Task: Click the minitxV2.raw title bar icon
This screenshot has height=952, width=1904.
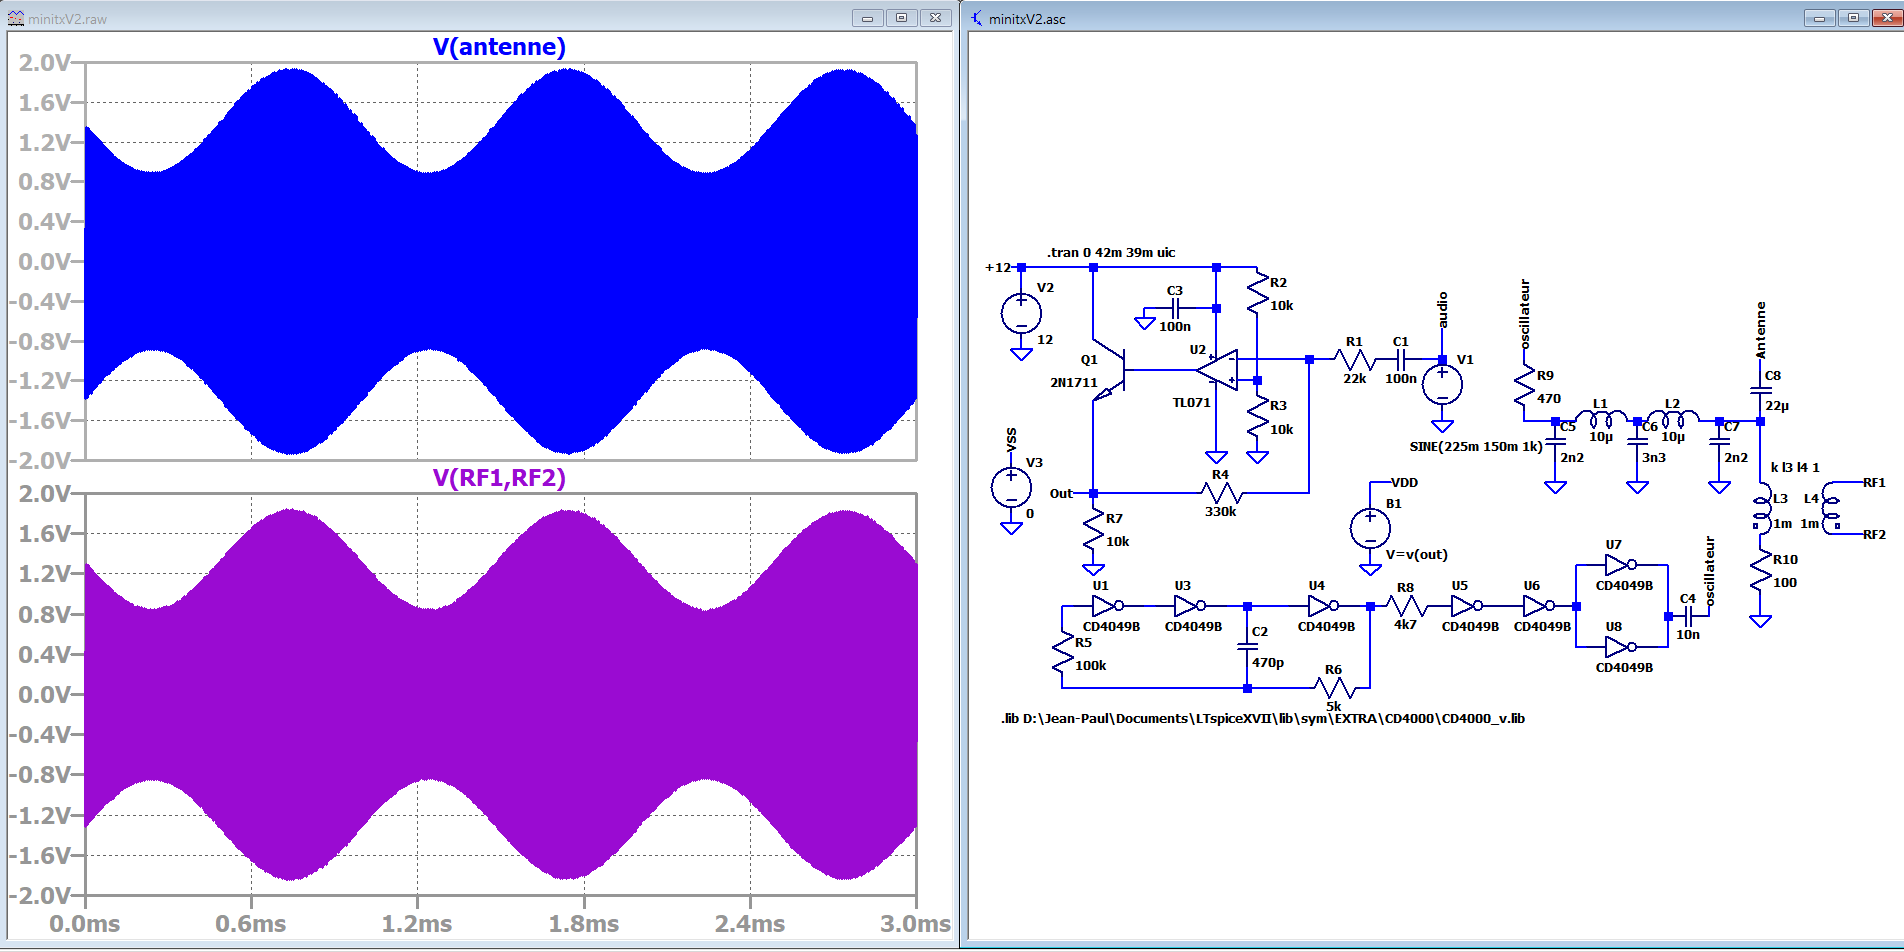Action: click(16, 18)
